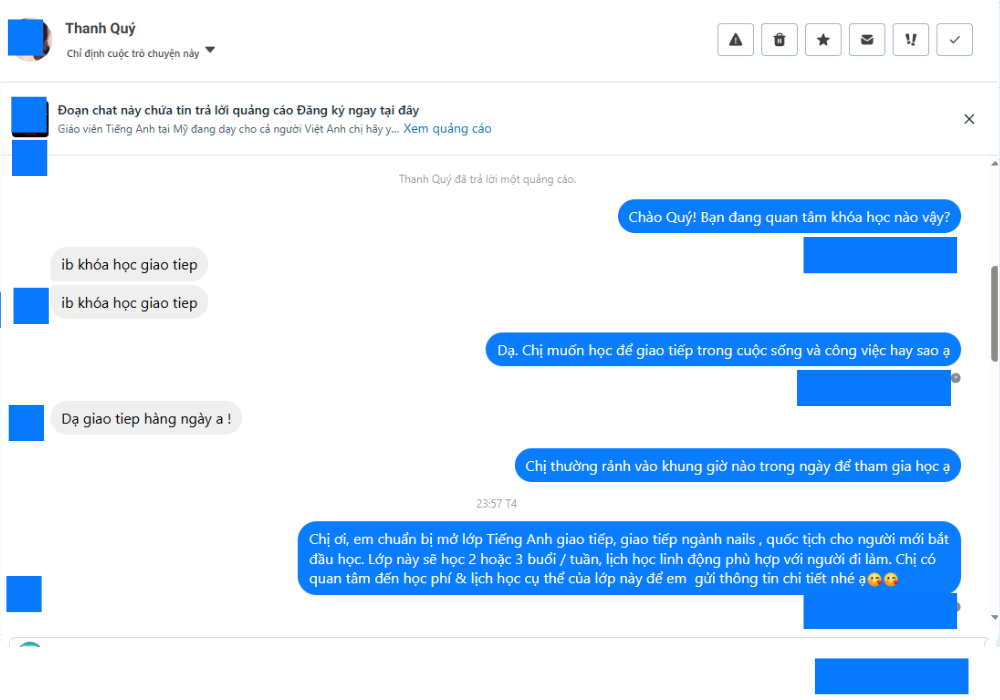Dismiss the ad reply banner
The image size is (1000, 700).
969,119
